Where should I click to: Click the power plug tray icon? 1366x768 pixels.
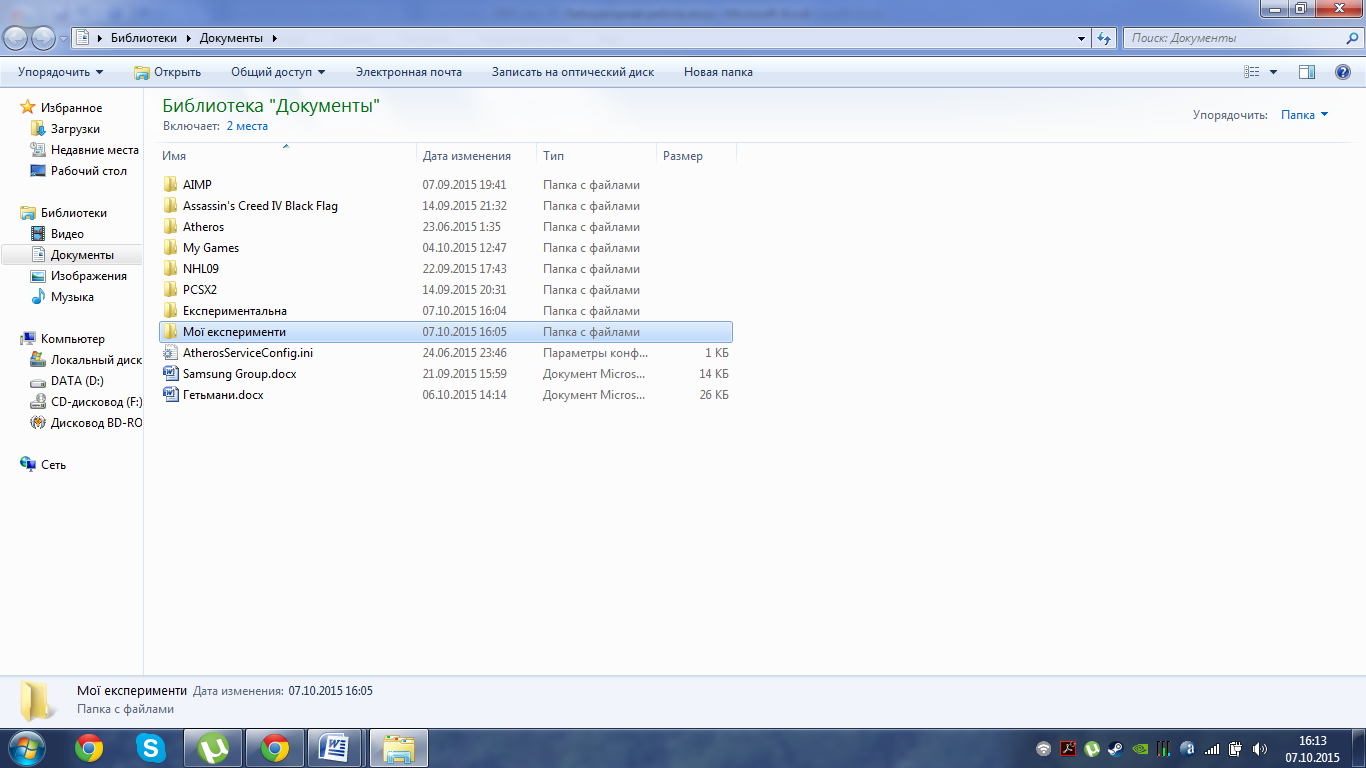pos(1236,748)
